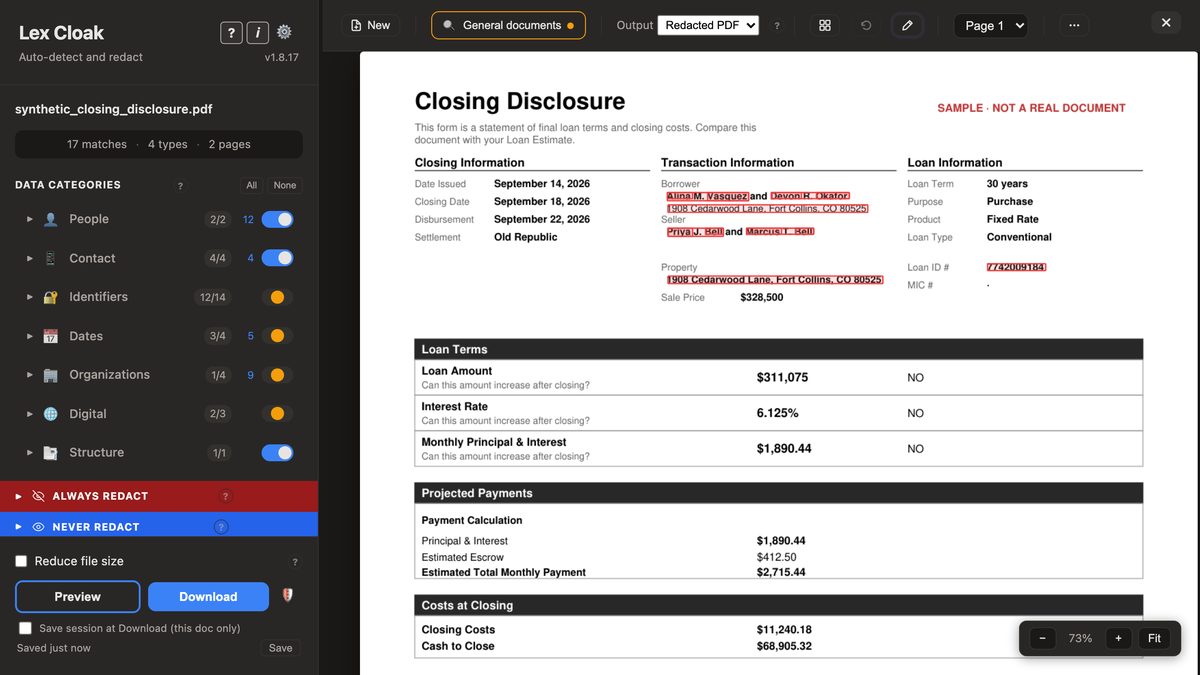The width and height of the screenshot is (1200, 675).
Task: Open Reduce file size help icon
Action: 294,562
